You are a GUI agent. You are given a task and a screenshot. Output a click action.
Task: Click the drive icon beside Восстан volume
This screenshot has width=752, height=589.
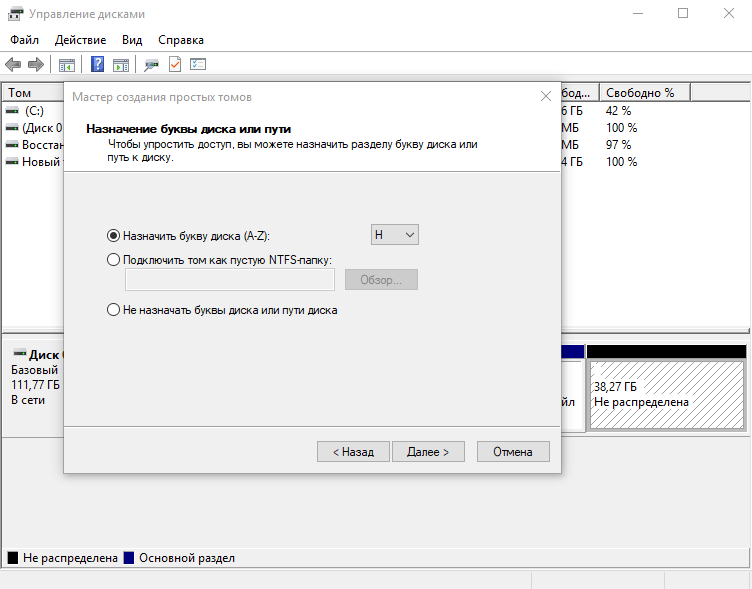coord(12,145)
